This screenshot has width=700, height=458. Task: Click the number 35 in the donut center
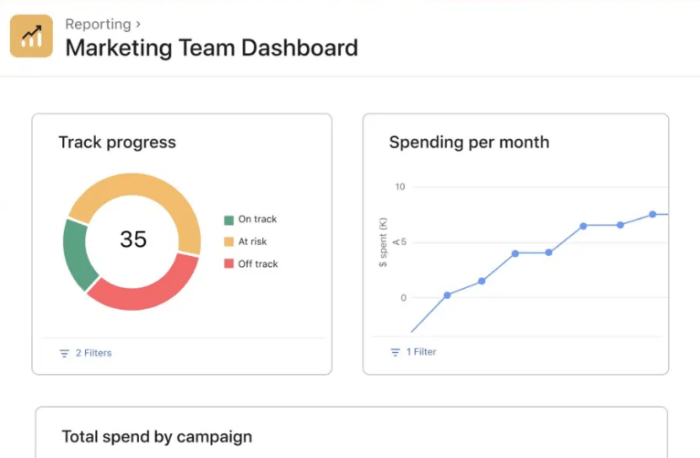point(133,240)
